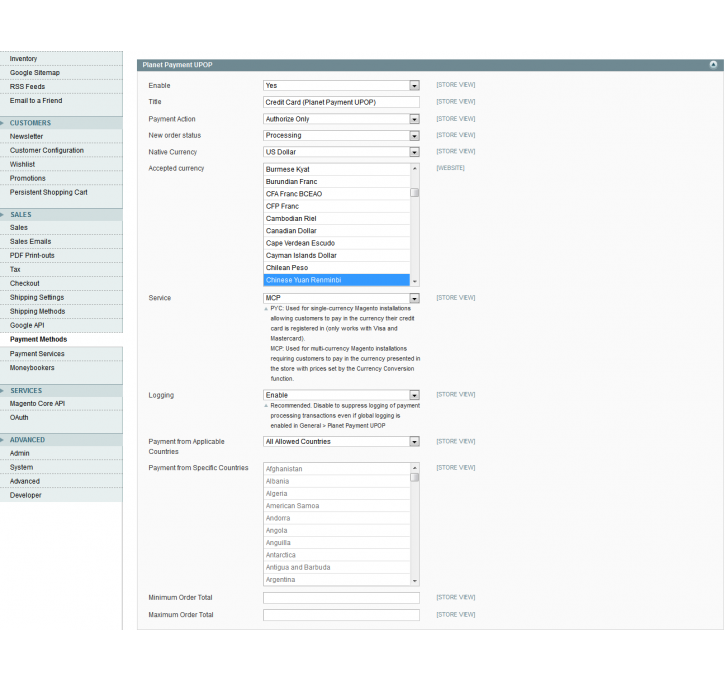
Task: Select Algeria in Specific Countries
Action: tap(337, 494)
